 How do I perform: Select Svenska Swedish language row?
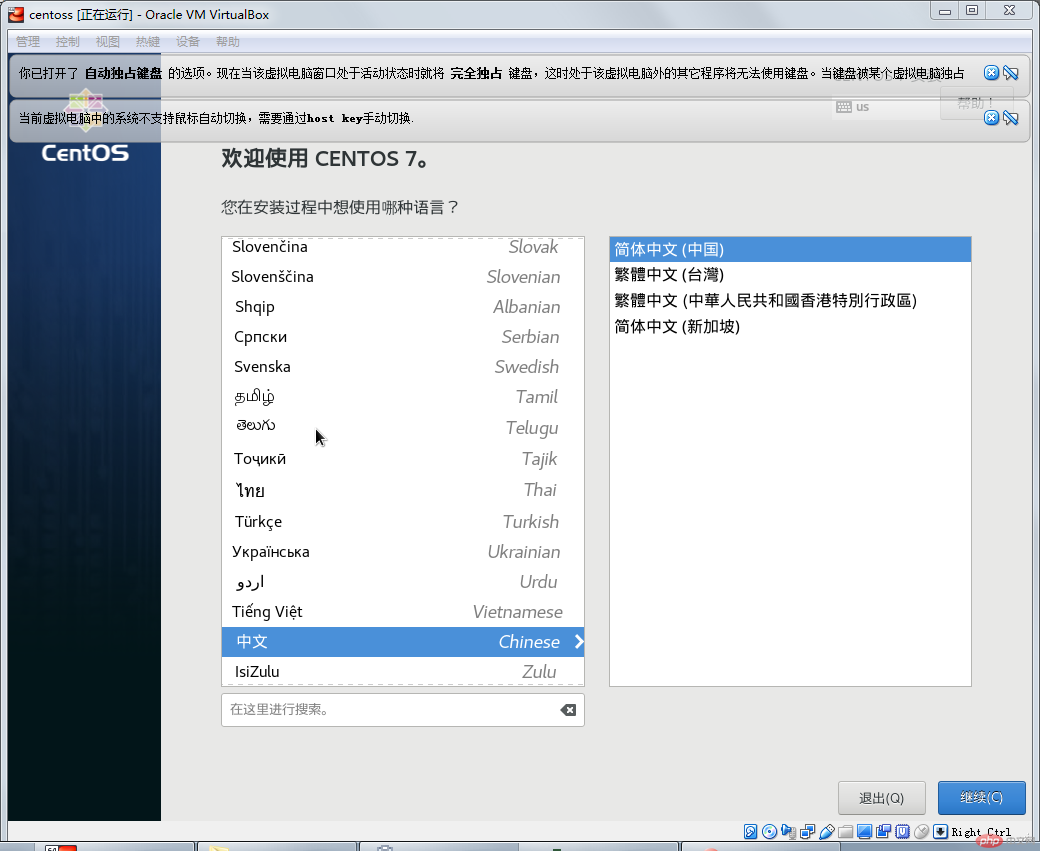coord(403,367)
